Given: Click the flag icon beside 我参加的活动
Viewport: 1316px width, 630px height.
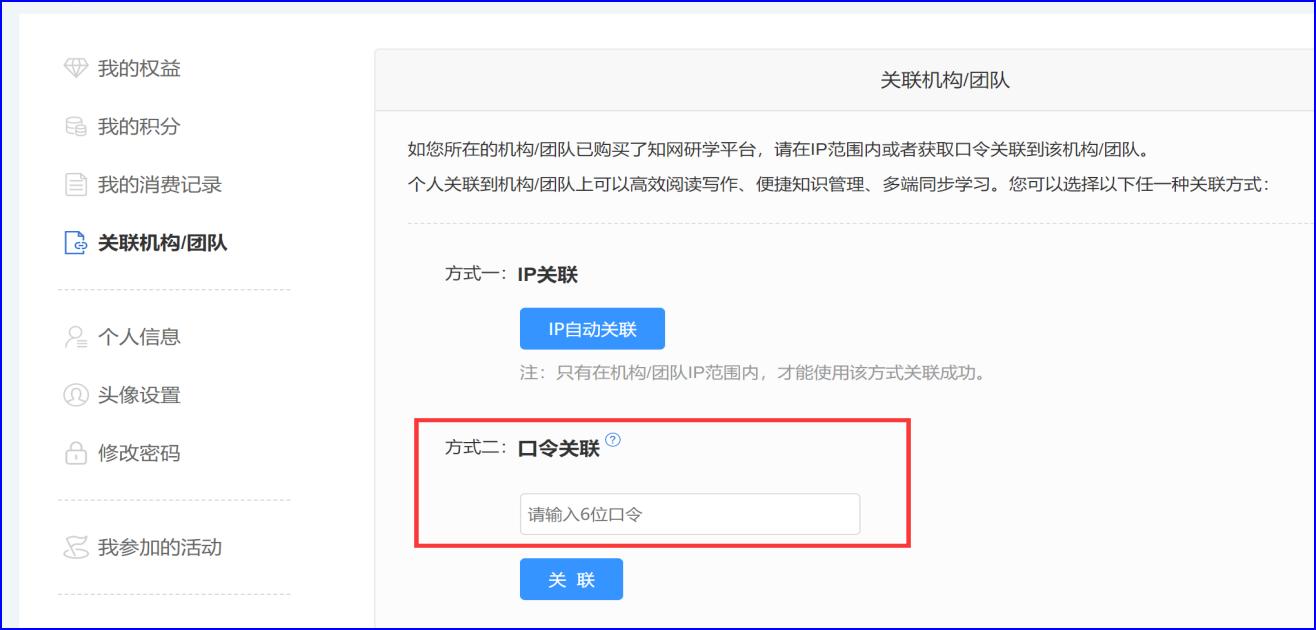Looking at the screenshot, I should point(76,548).
